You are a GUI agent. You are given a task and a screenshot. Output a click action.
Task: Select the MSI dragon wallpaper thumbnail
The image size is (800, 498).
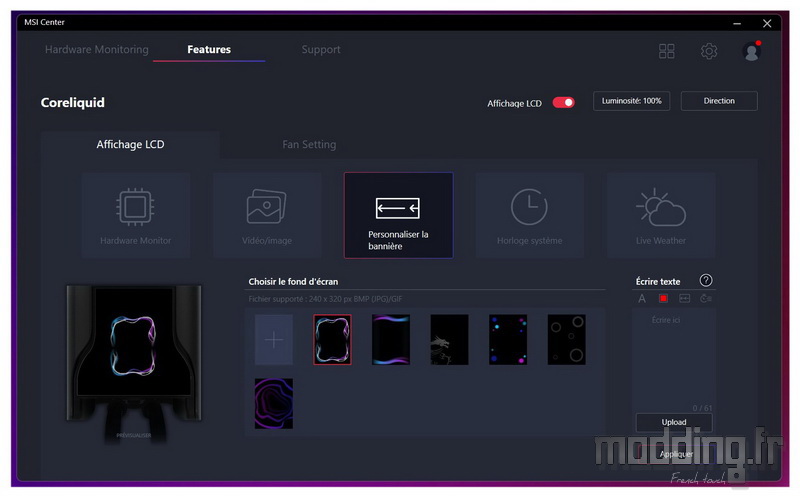(x=449, y=340)
